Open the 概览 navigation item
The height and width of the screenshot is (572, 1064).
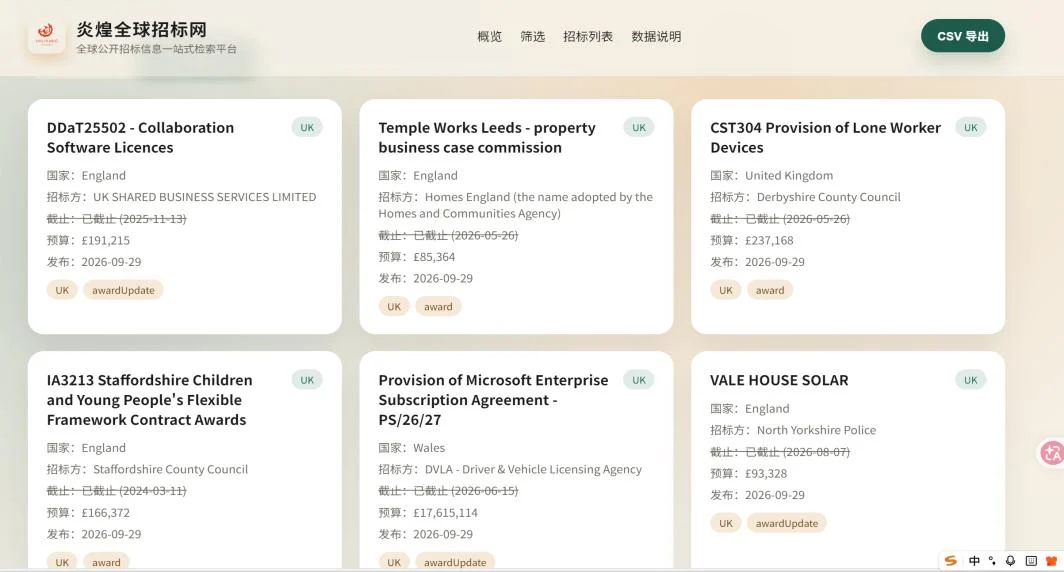(489, 37)
